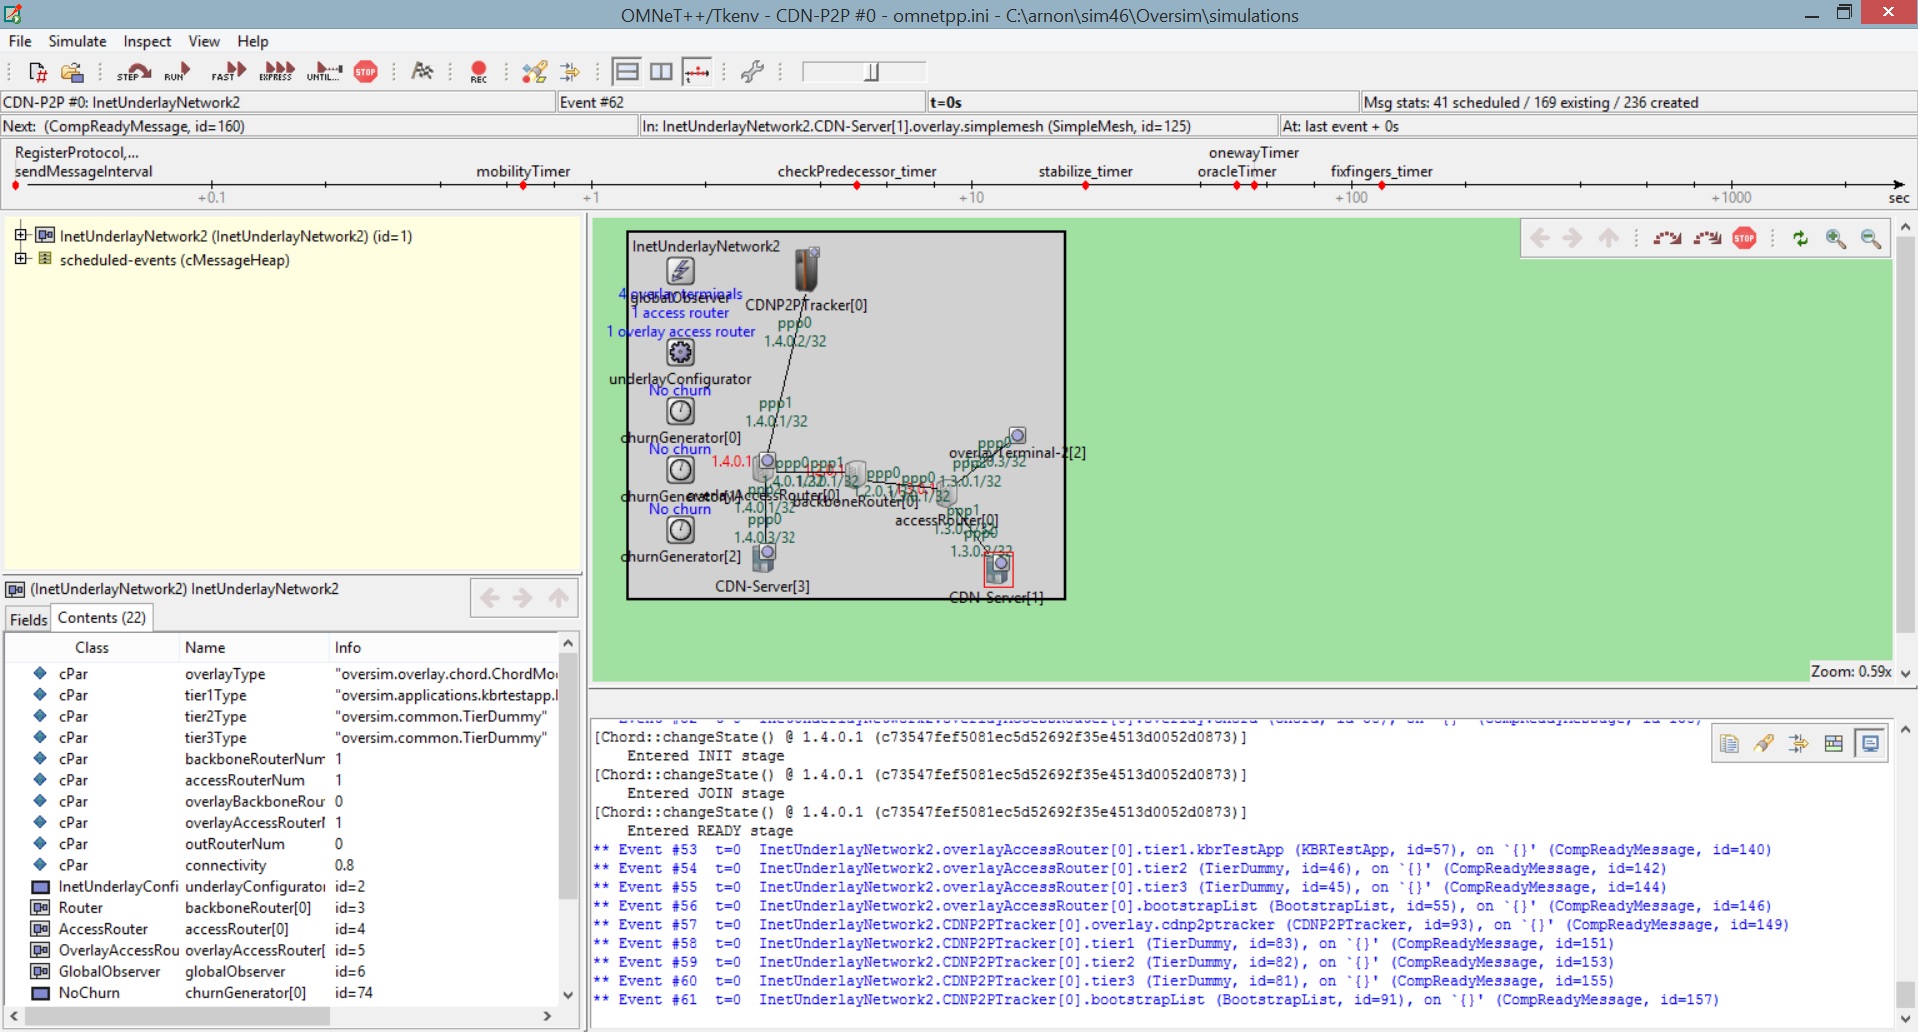Click the oracleTimer marker on timeline
Image resolution: width=1918 pixels, height=1032 pixels.
pos(1237,186)
